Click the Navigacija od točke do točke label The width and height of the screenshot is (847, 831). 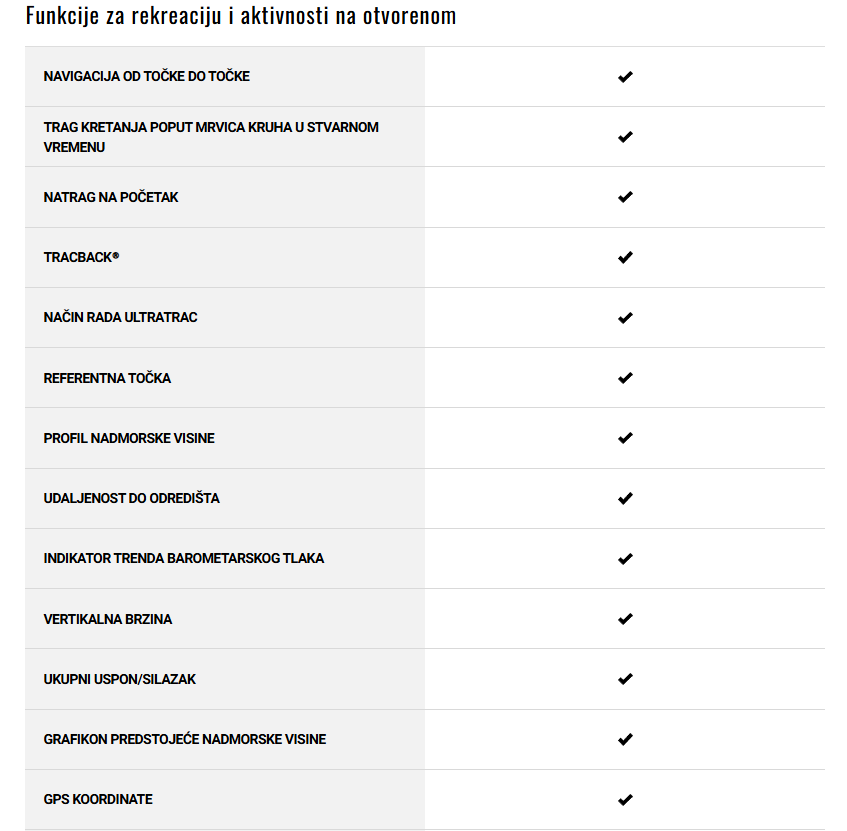coord(146,76)
